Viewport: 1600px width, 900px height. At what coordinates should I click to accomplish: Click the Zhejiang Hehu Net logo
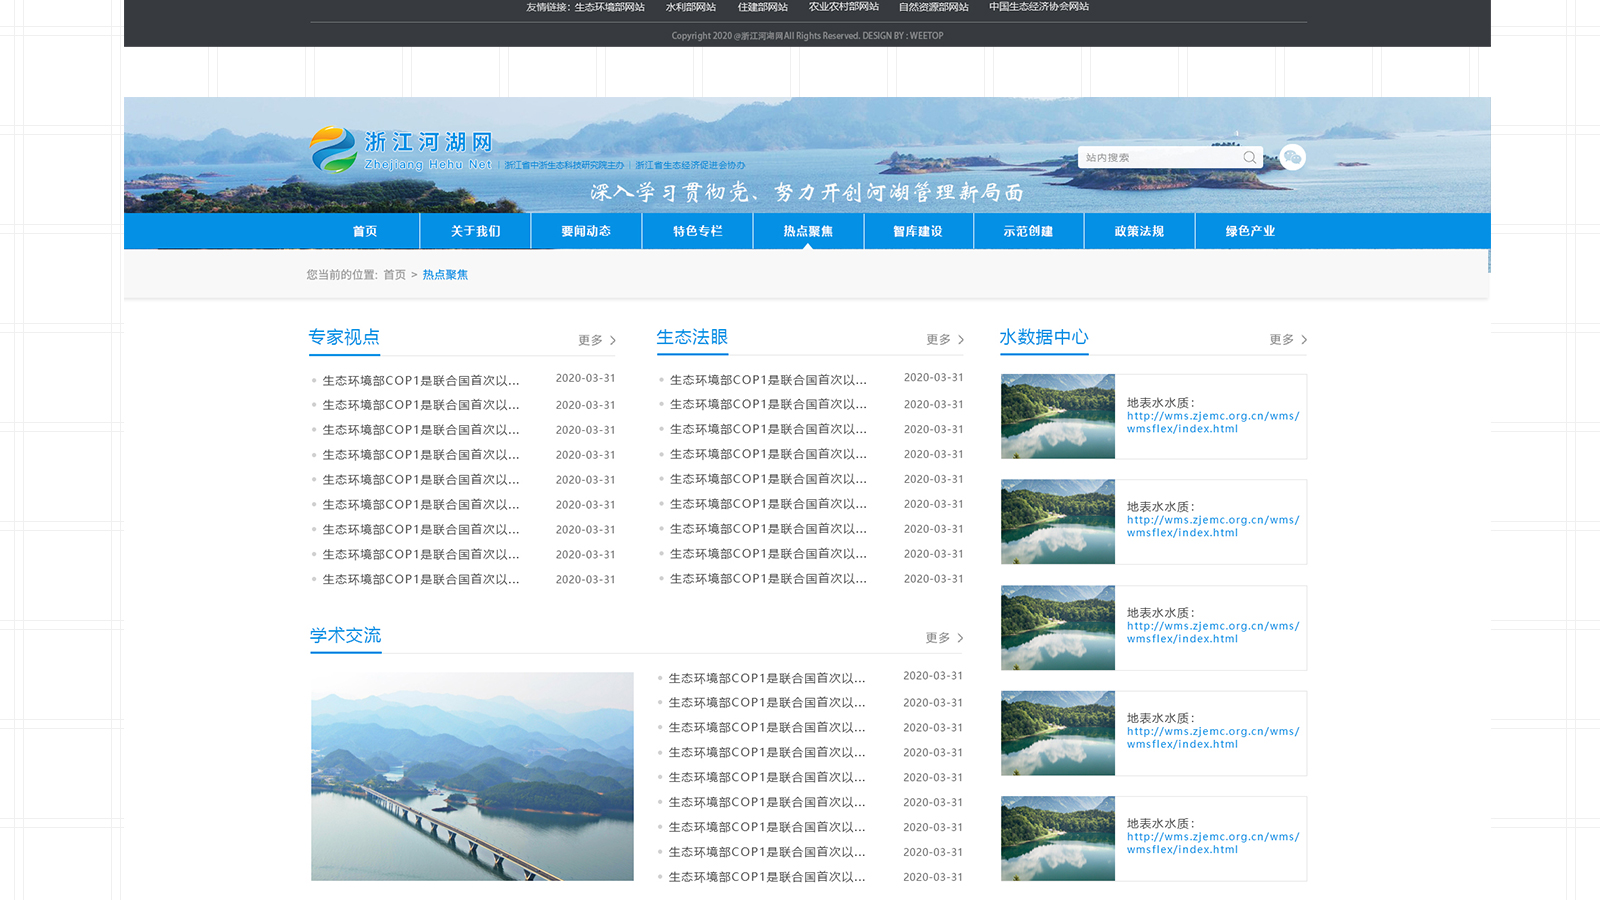point(402,150)
